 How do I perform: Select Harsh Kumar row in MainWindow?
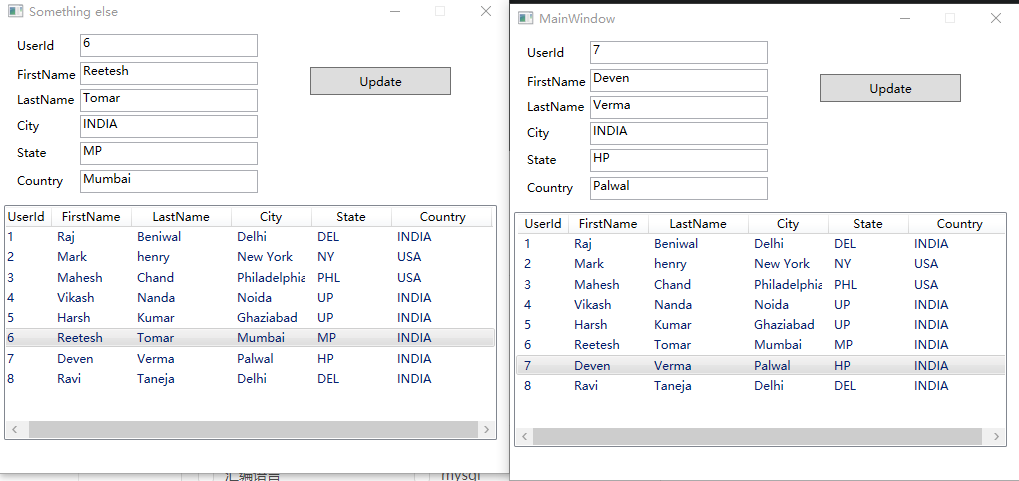760,325
